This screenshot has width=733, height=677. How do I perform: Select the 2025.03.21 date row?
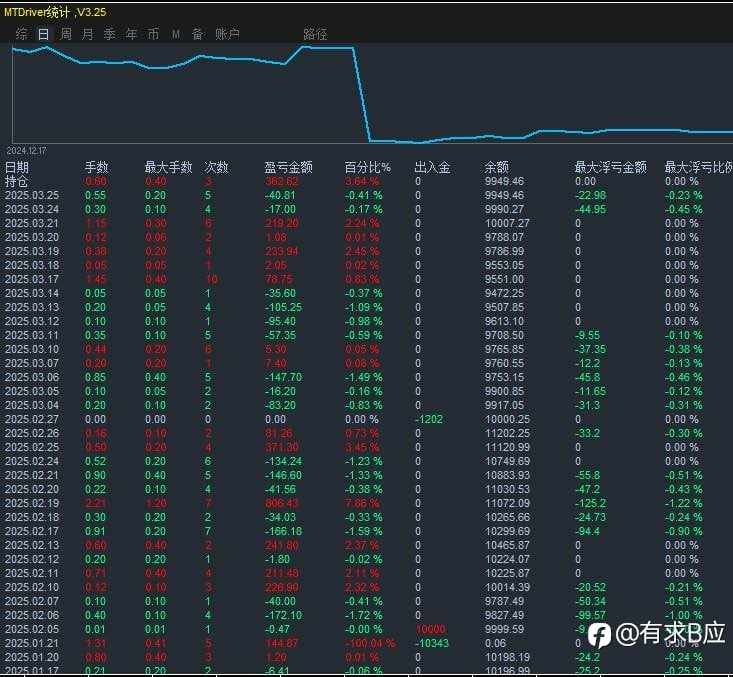(366, 223)
